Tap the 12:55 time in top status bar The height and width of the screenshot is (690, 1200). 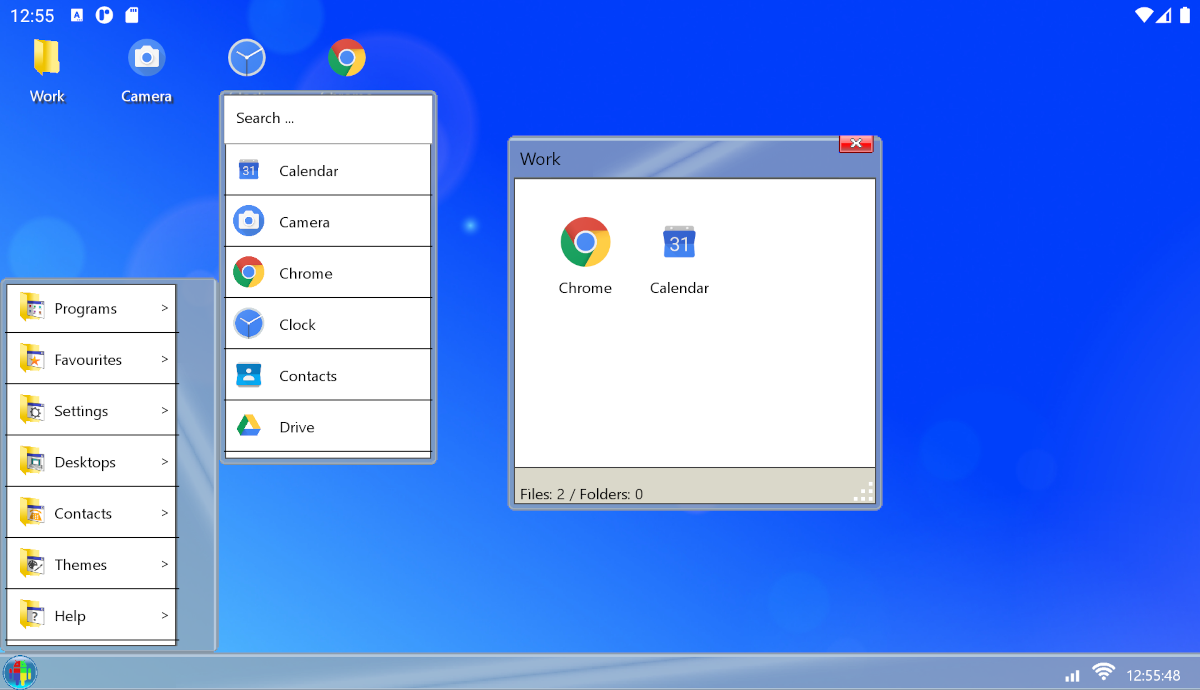(32, 16)
